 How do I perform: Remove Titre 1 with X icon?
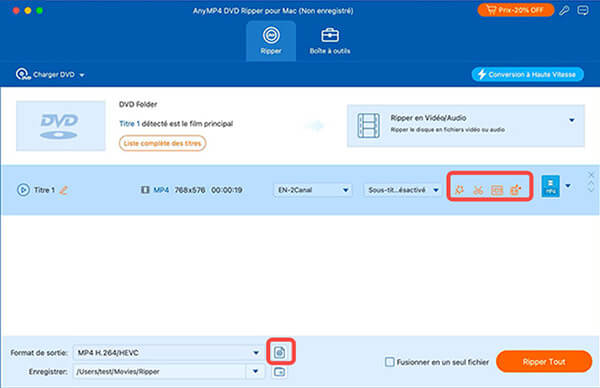pos(591,175)
